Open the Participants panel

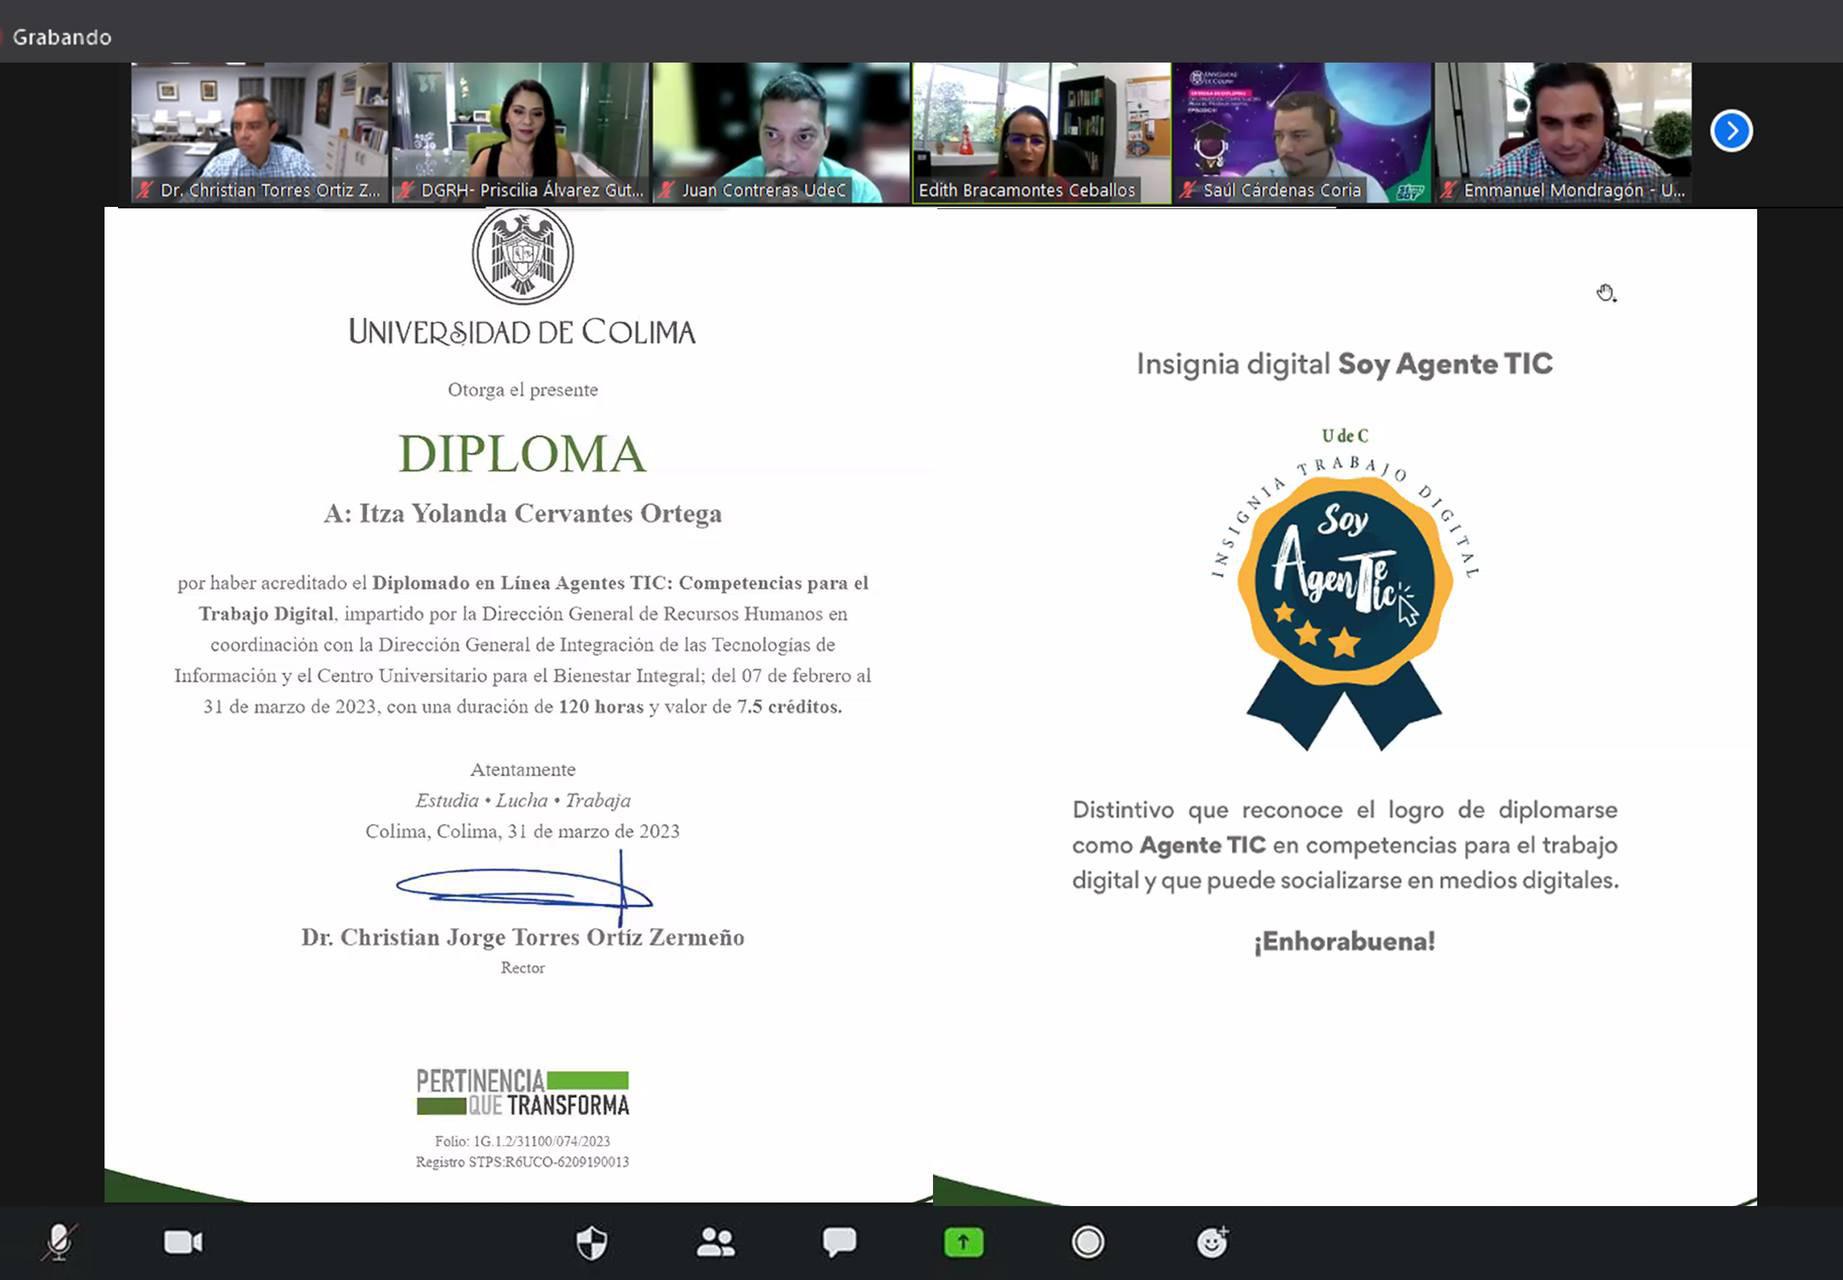(x=716, y=1242)
